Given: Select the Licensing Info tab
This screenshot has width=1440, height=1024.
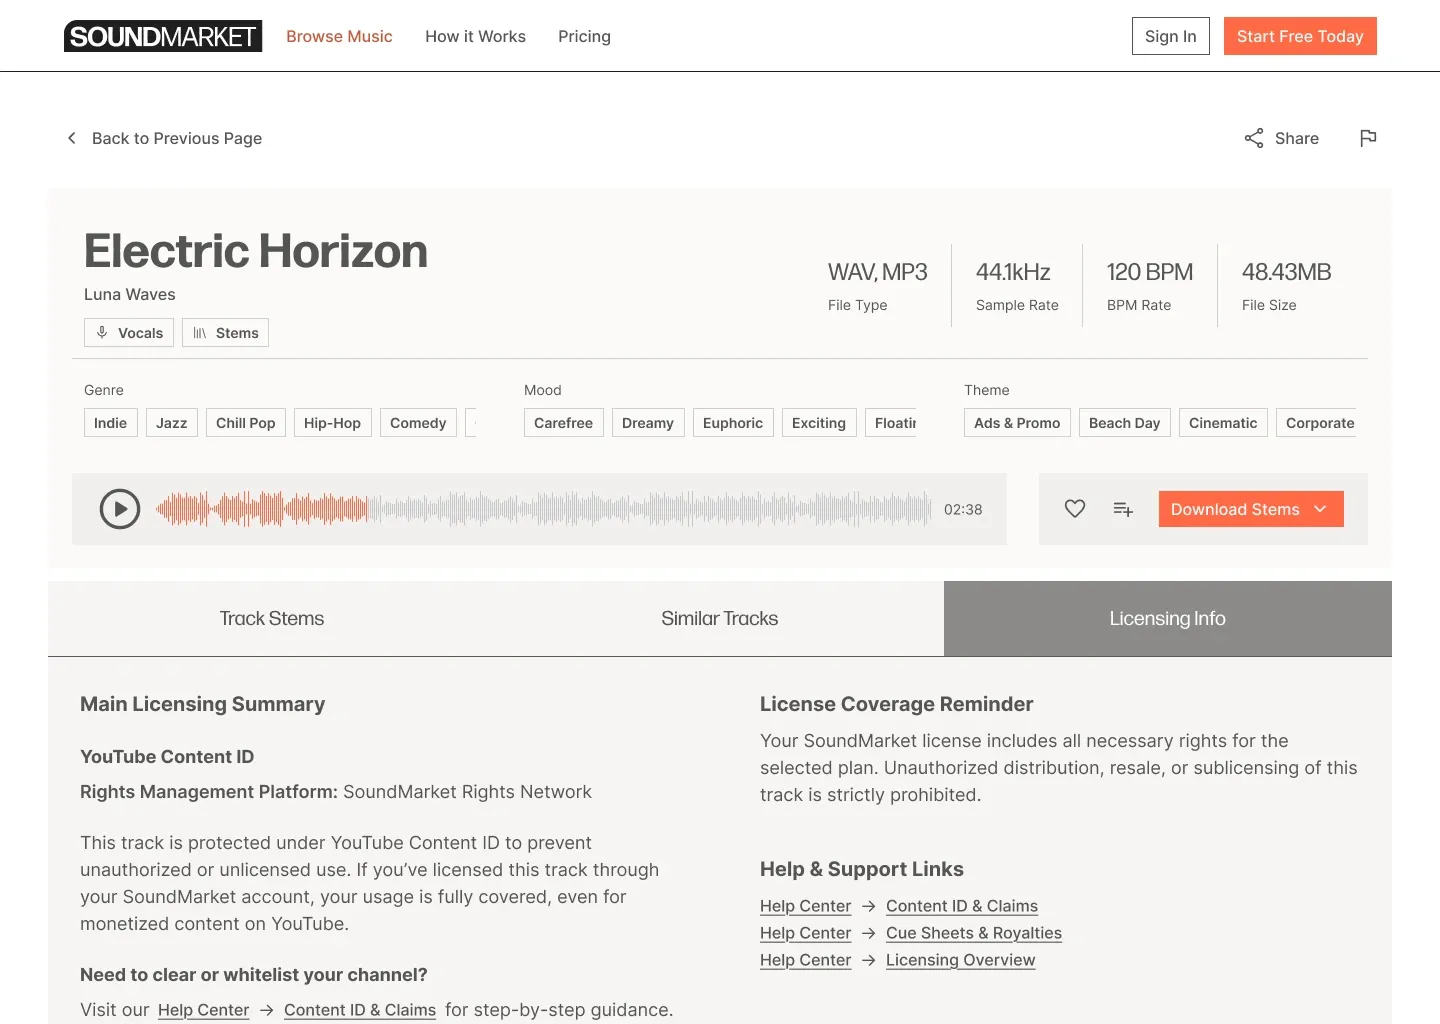Looking at the screenshot, I should pyautogui.click(x=1168, y=619).
